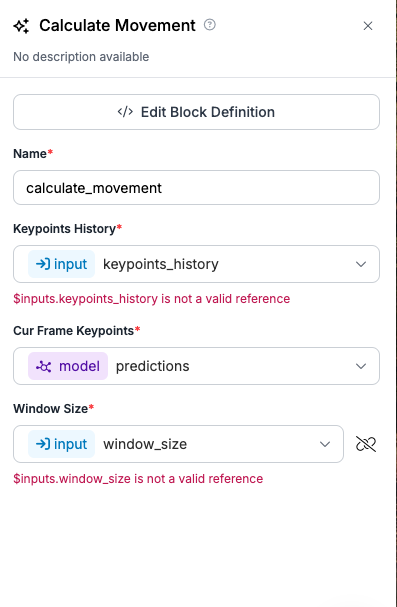Click the keypoints_history invalid reference error

152,299
